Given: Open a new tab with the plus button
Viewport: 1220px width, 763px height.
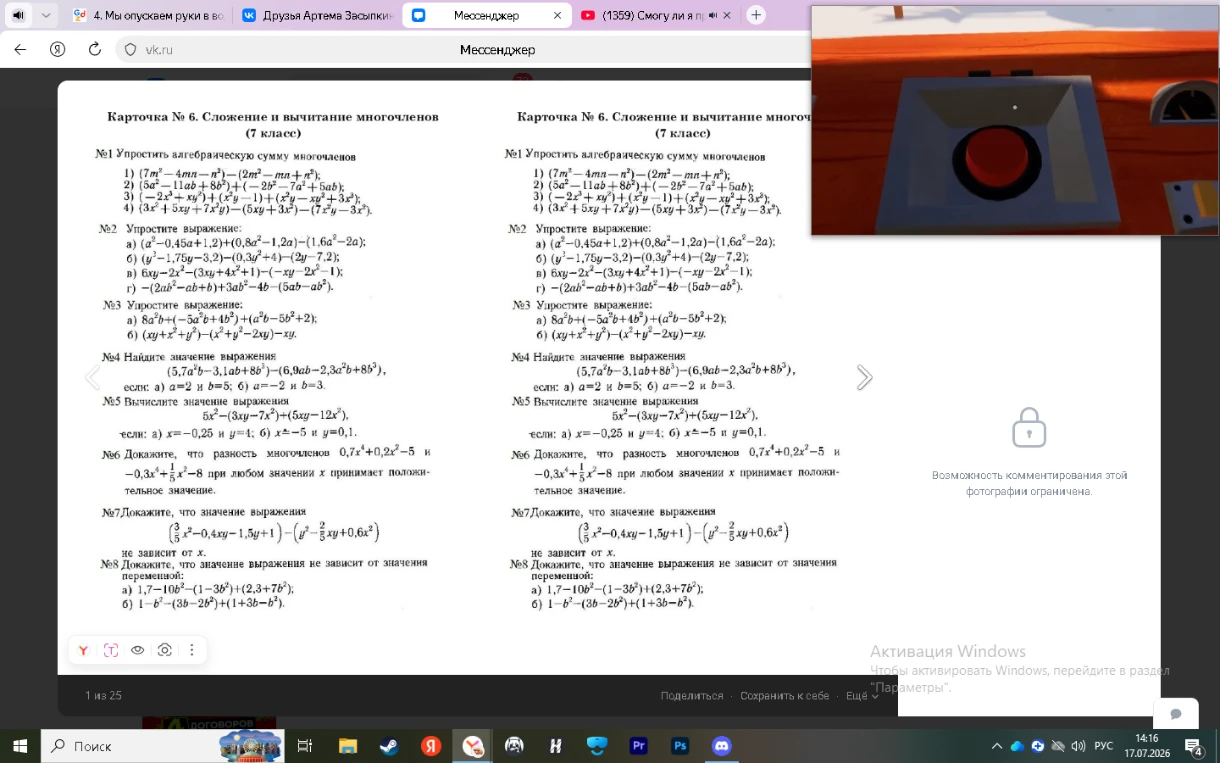Looking at the screenshot, I should (x=757, y=16).
